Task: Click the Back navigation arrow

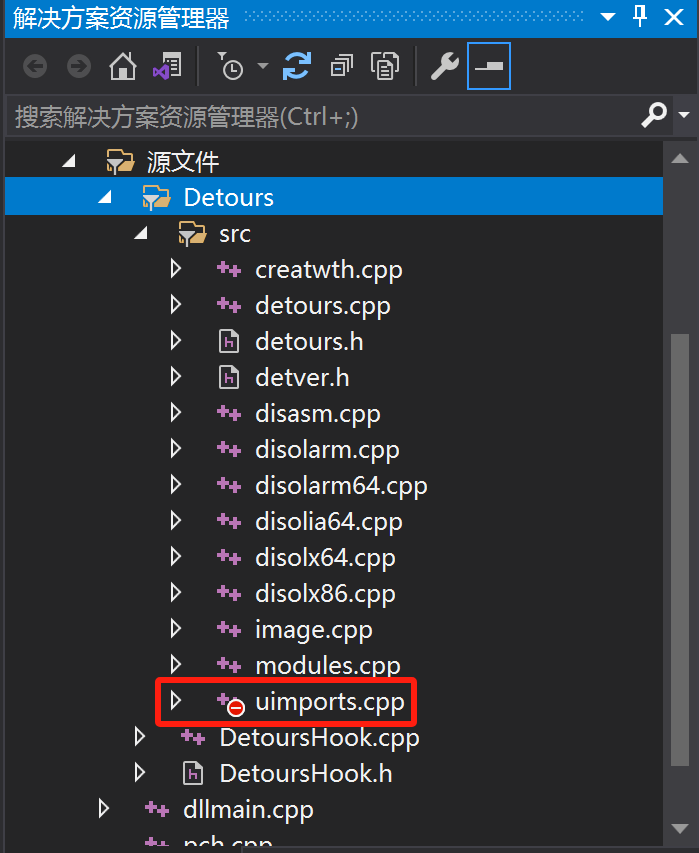Action: point(35,66)
